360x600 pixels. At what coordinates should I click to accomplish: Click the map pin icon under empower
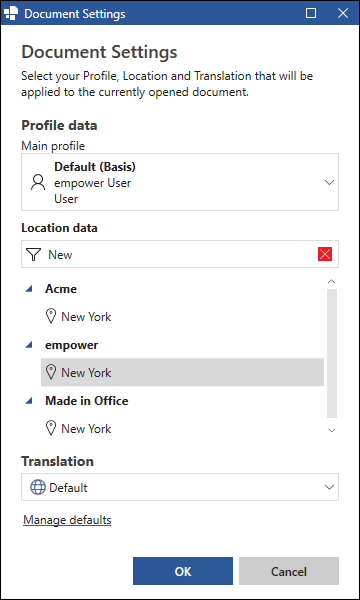pos(51,372)
